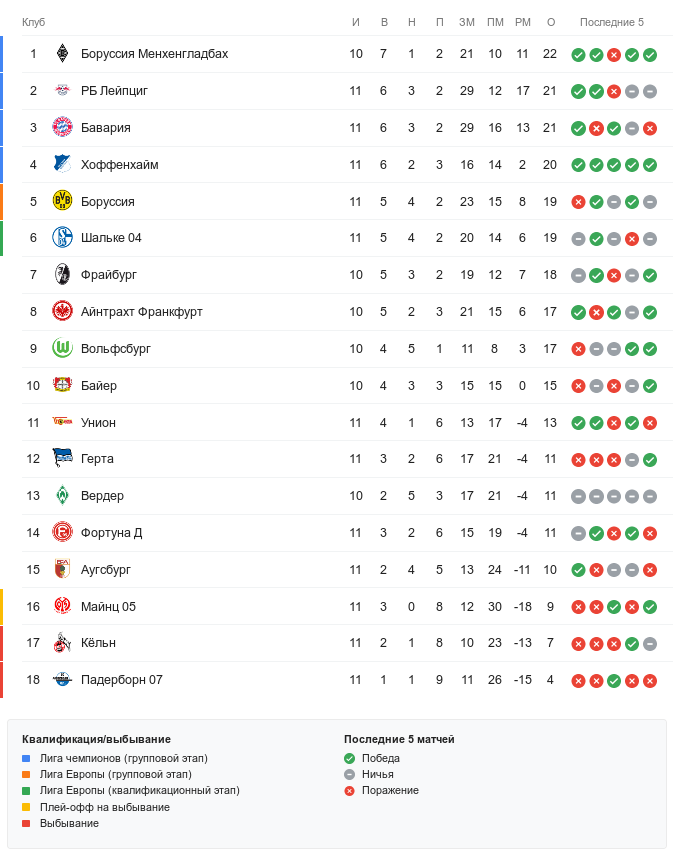Open the Падерборн 07 team link
The width and height of the screenshot is (673, 856).
pyautogui.click(x=121, y=680)
